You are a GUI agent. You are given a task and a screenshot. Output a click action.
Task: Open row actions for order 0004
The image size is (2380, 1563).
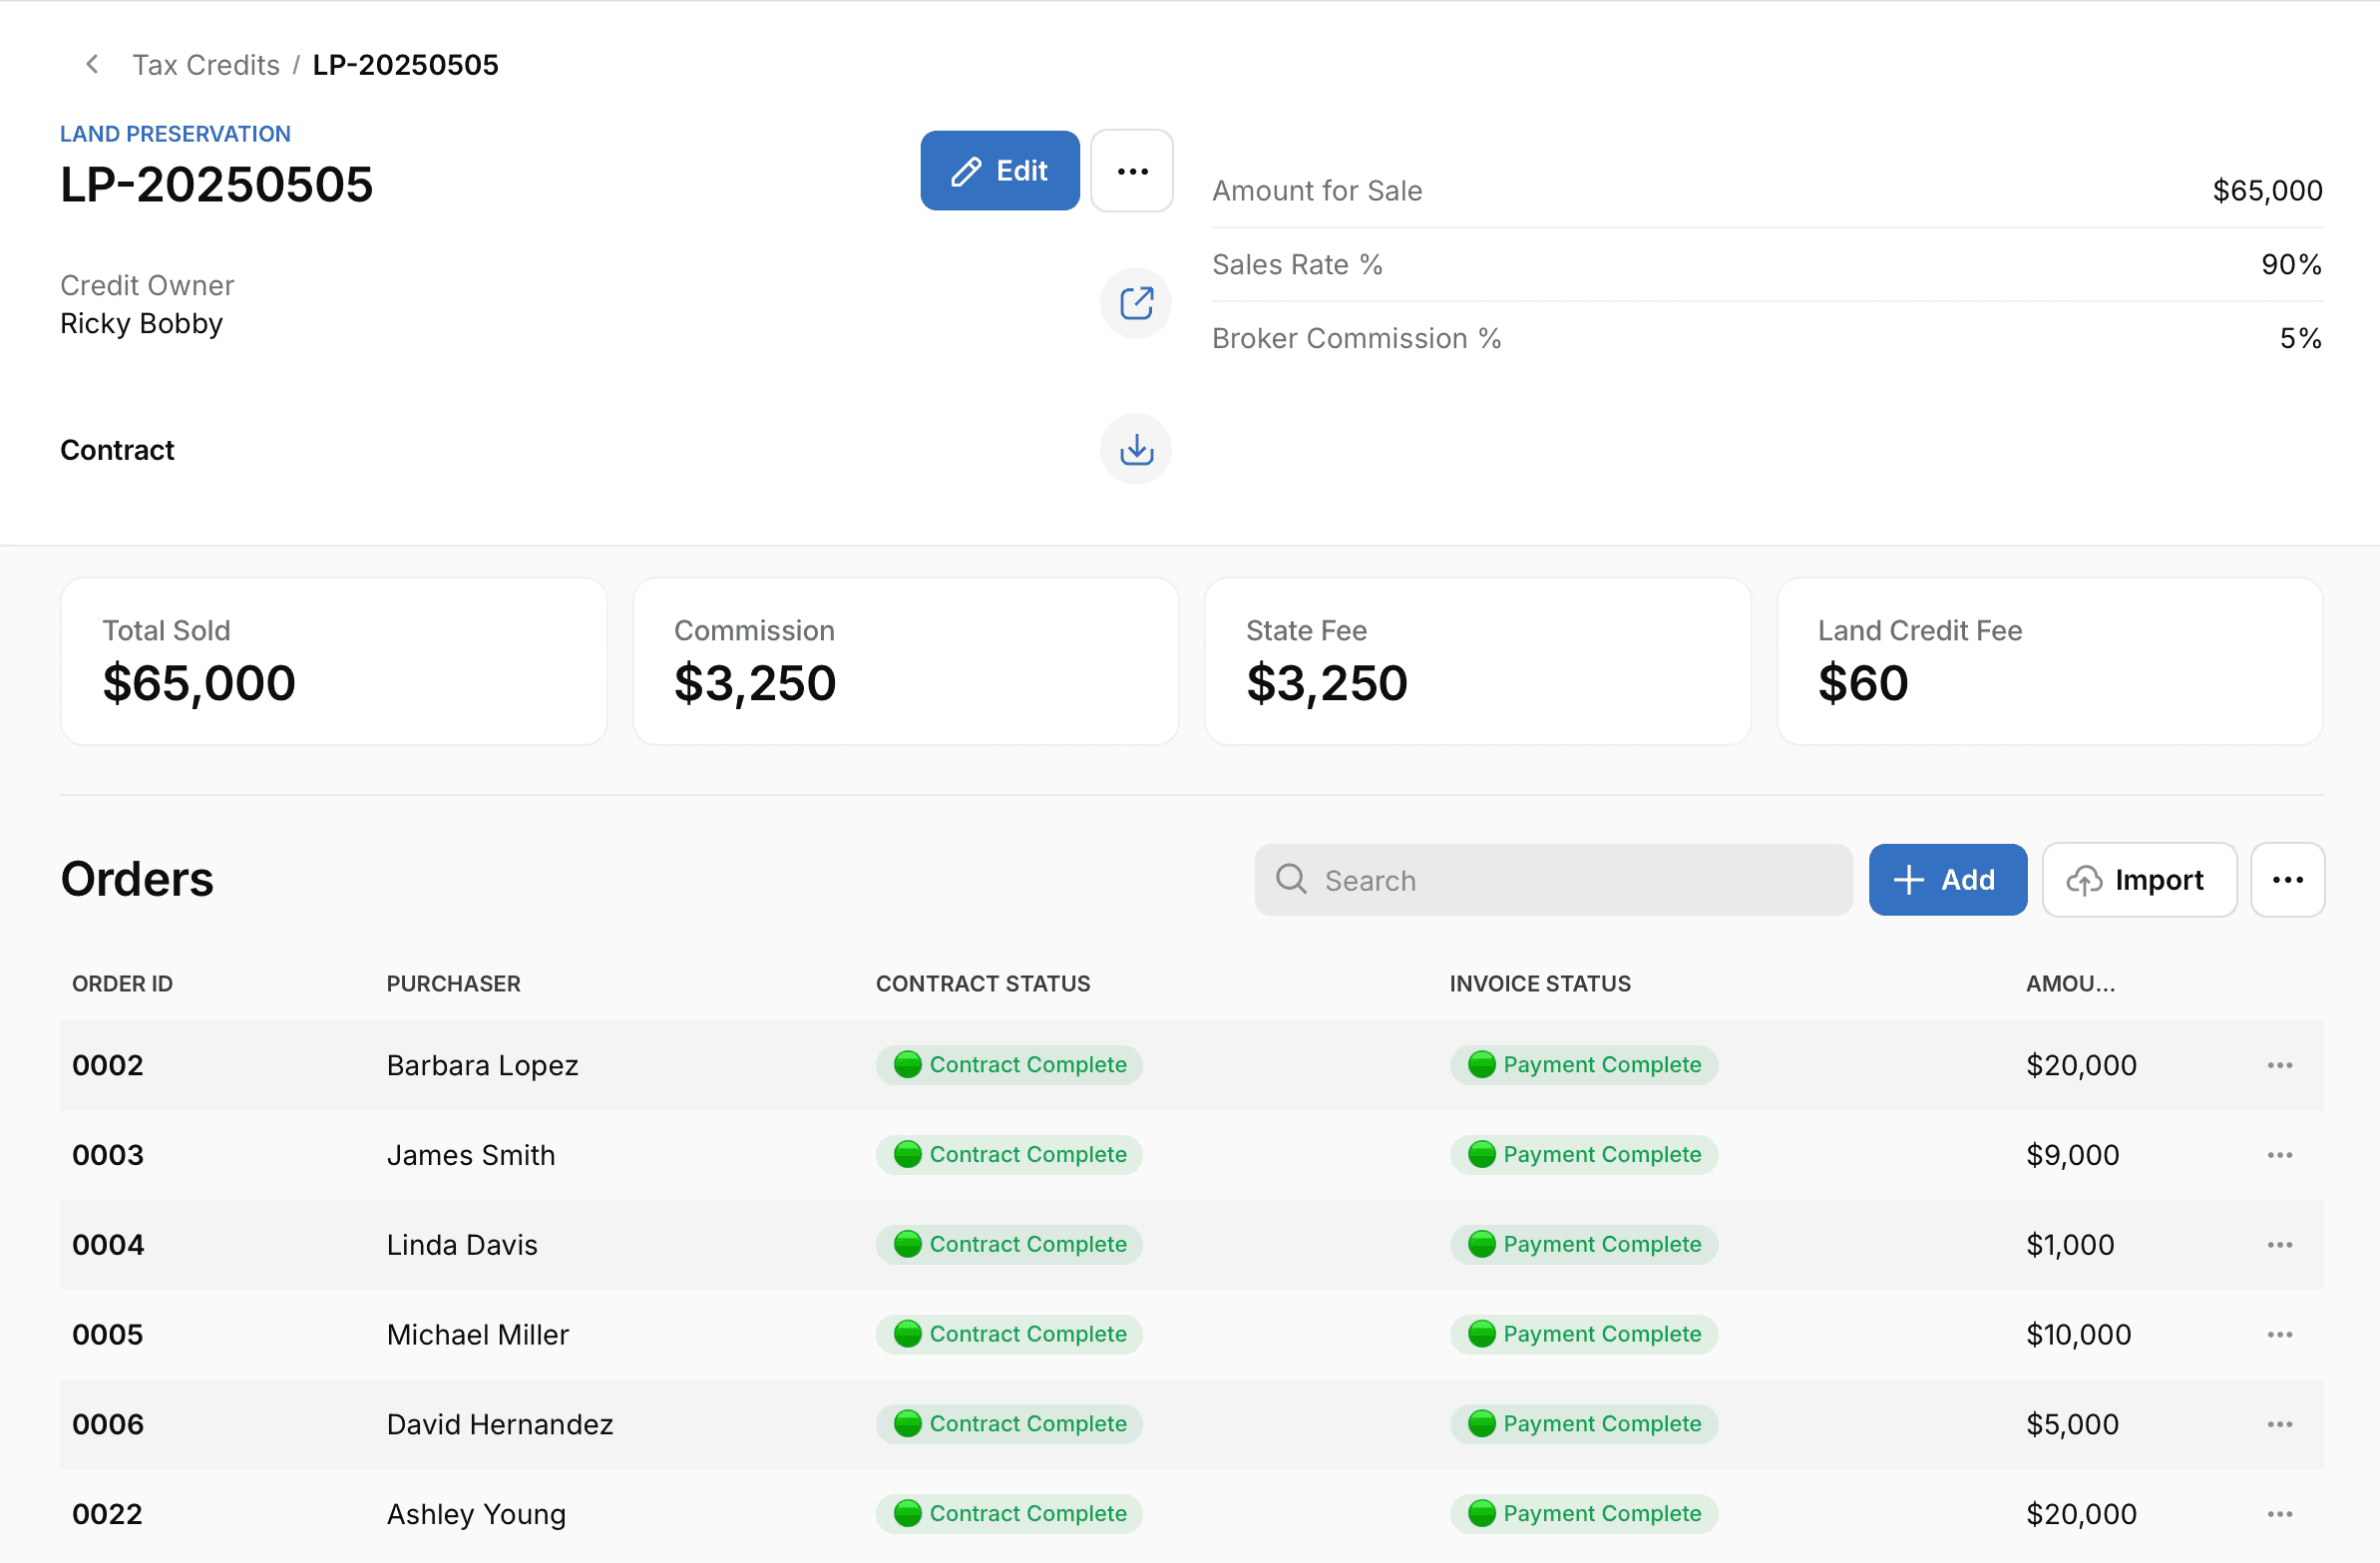point(2279,1245)
